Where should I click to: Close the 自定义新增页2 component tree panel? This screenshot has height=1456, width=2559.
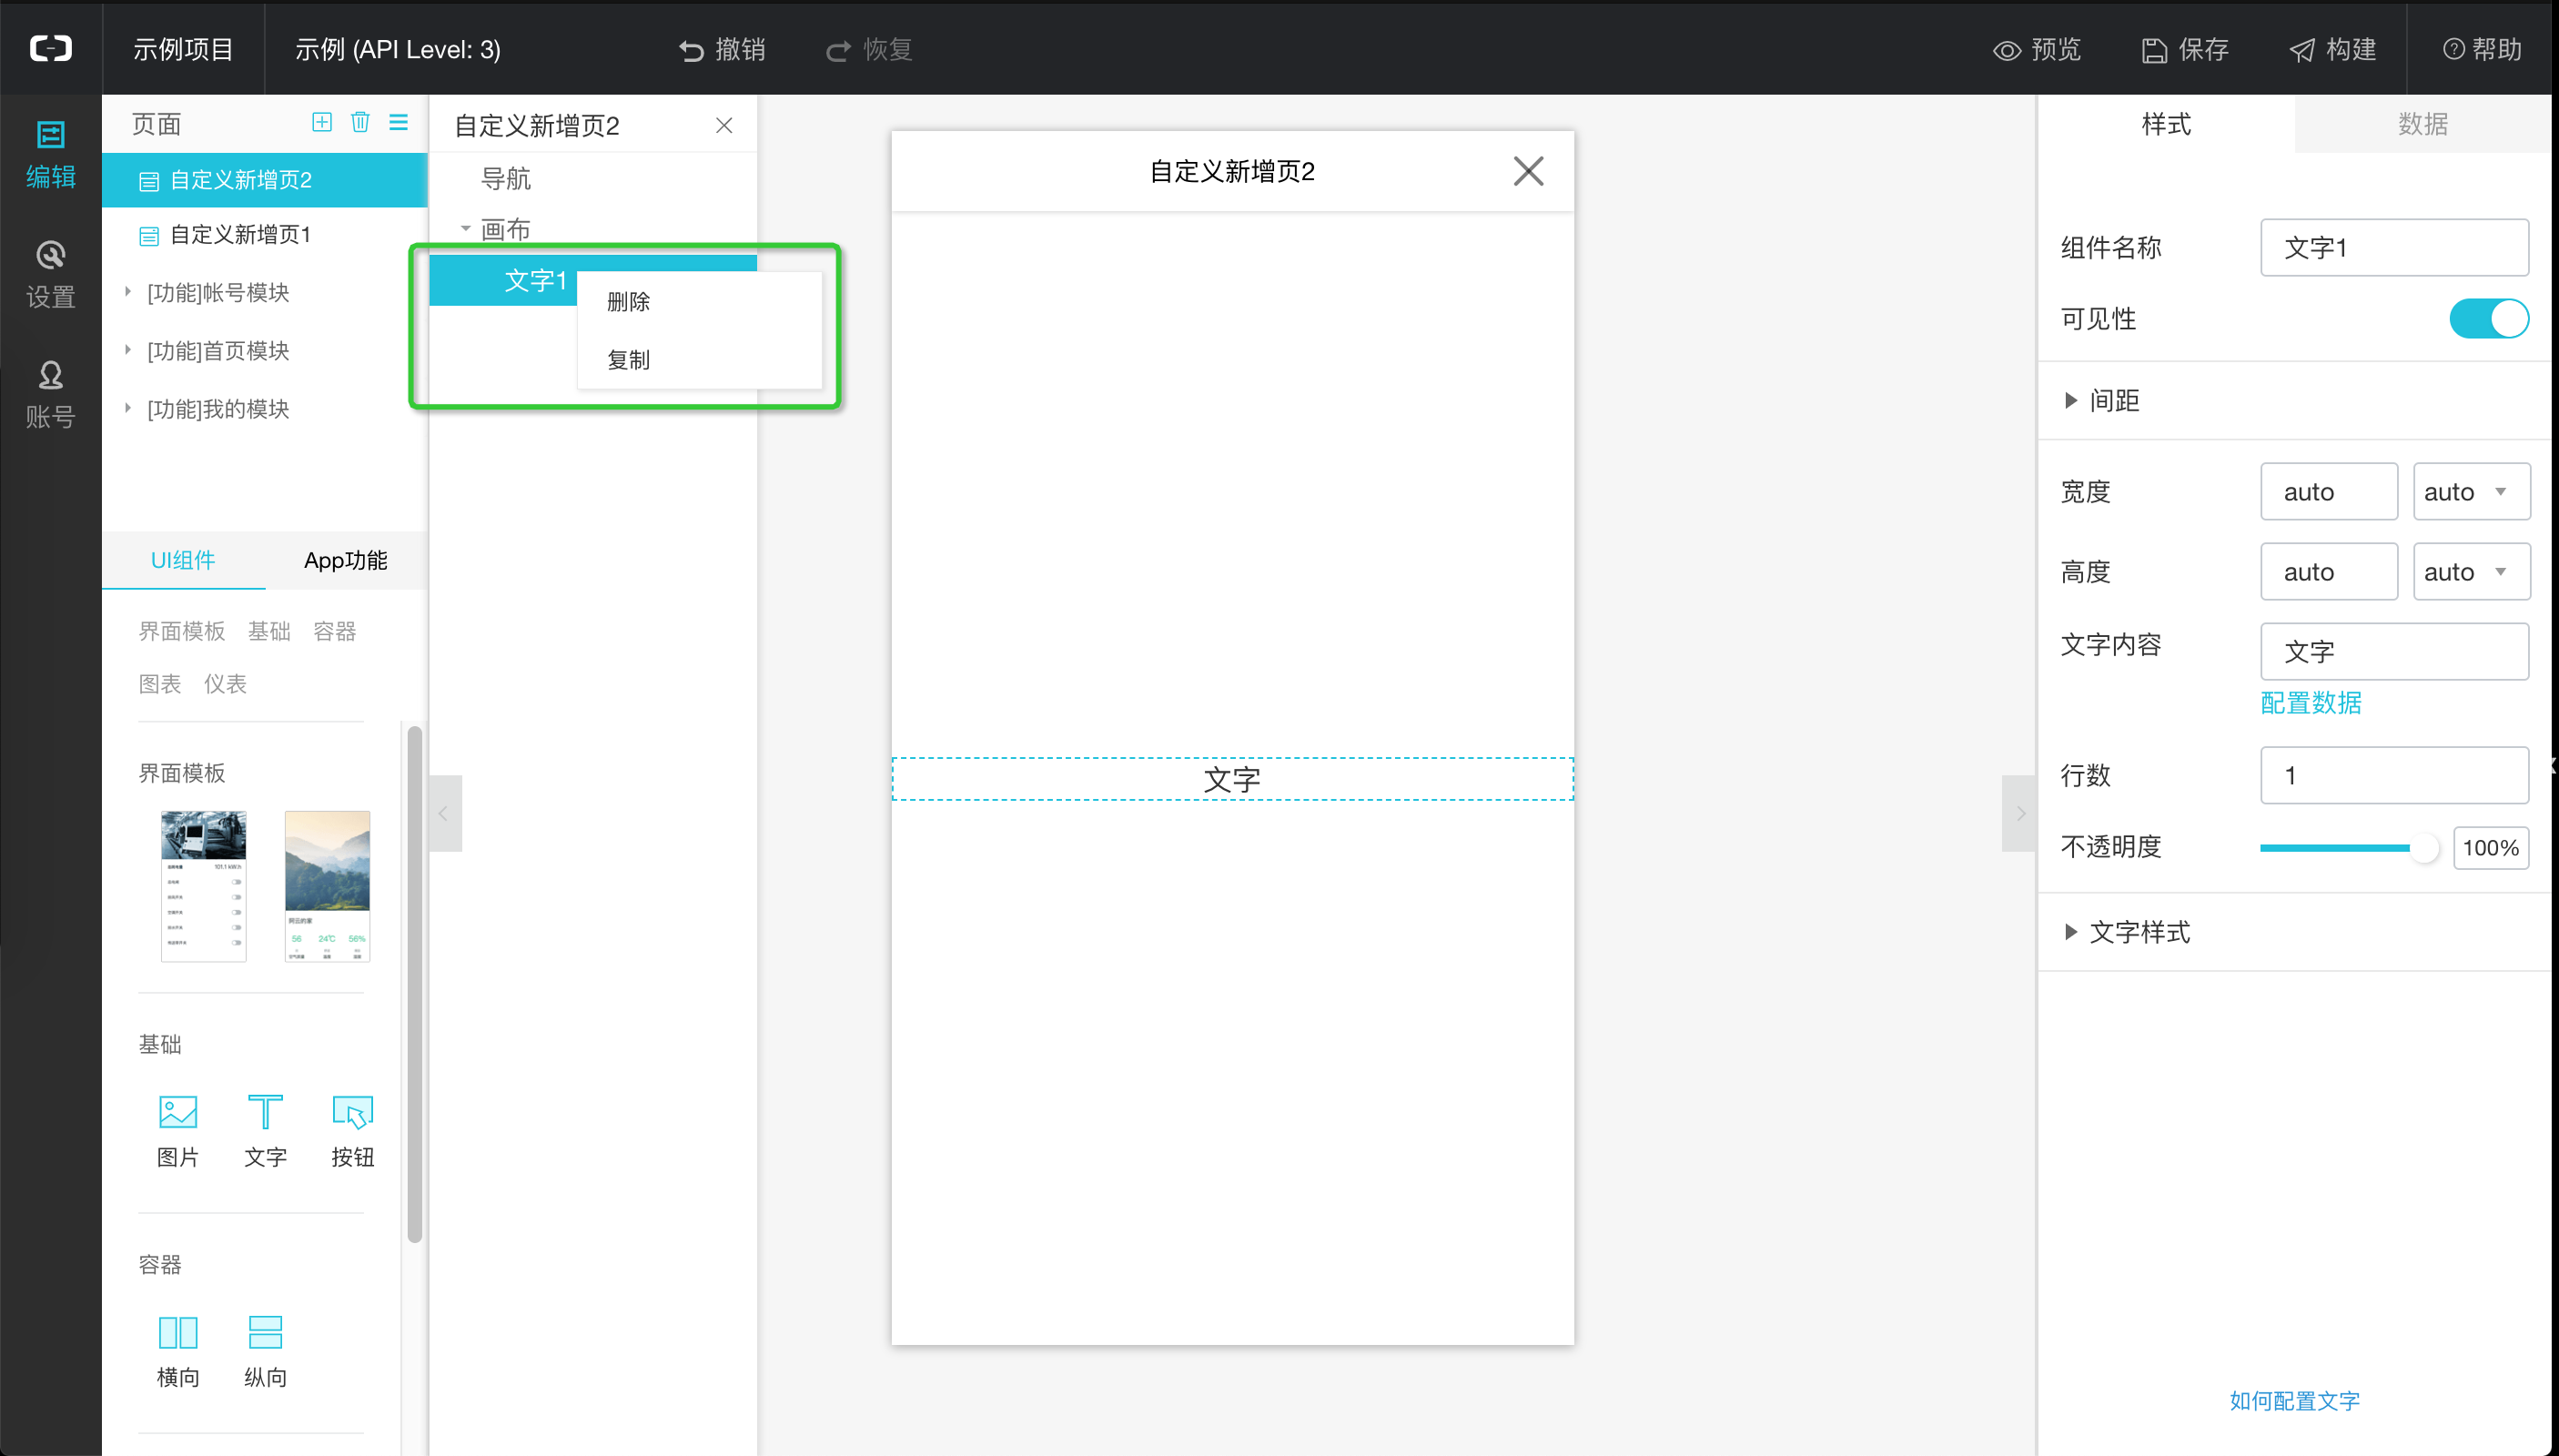724,125
